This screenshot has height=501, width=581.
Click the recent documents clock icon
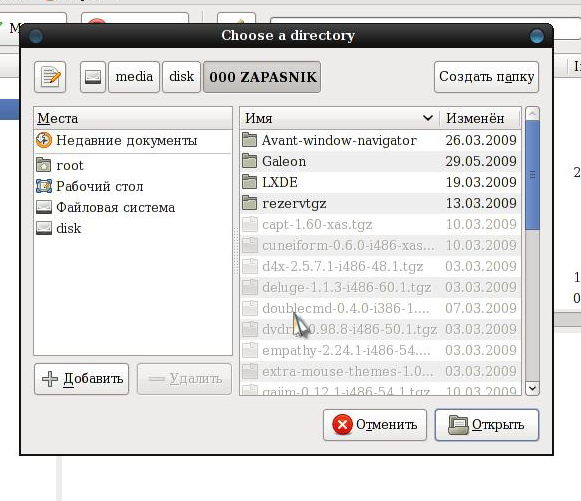(44, 140)
